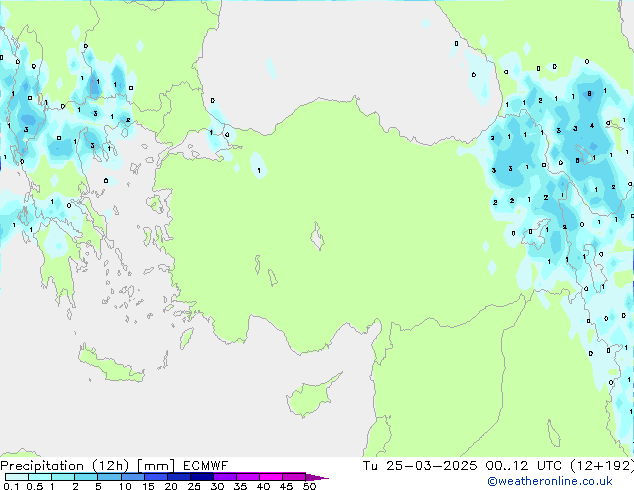Click the legend value '0.5'
Image resolution: width=634 pixels, height=490 pixels.
click(x=34, y=486)
